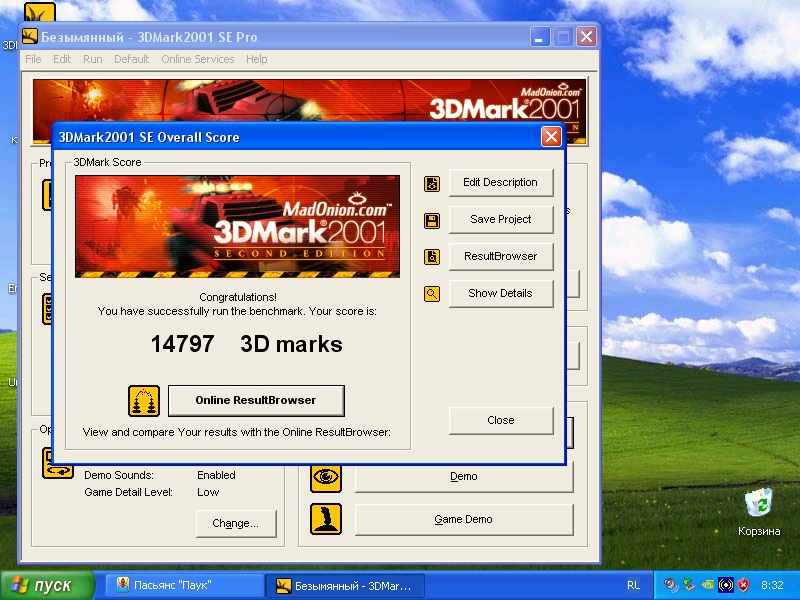Image resolution: width=800 pixels, height=600 pixels.
Task: Open the Default menu
Action: tap(132, 59)
